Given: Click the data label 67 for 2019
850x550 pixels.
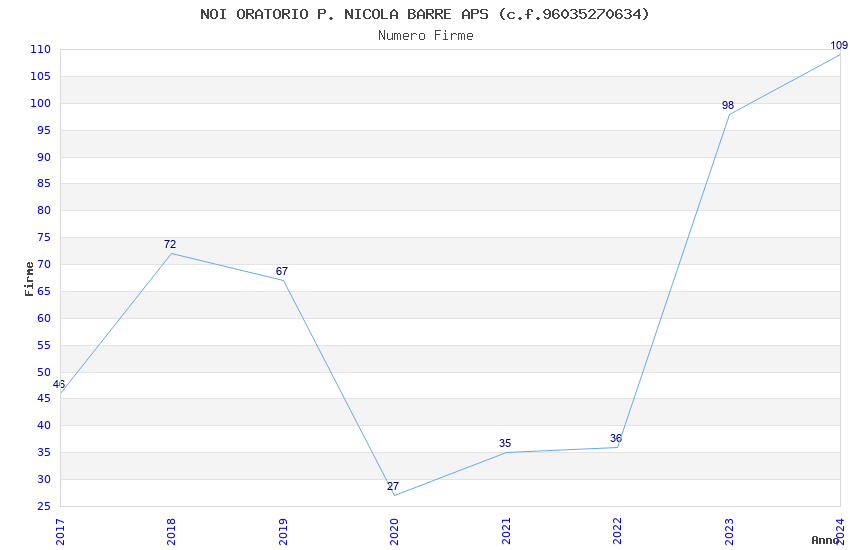Looking at the screenshot, I should pos(282,271).
